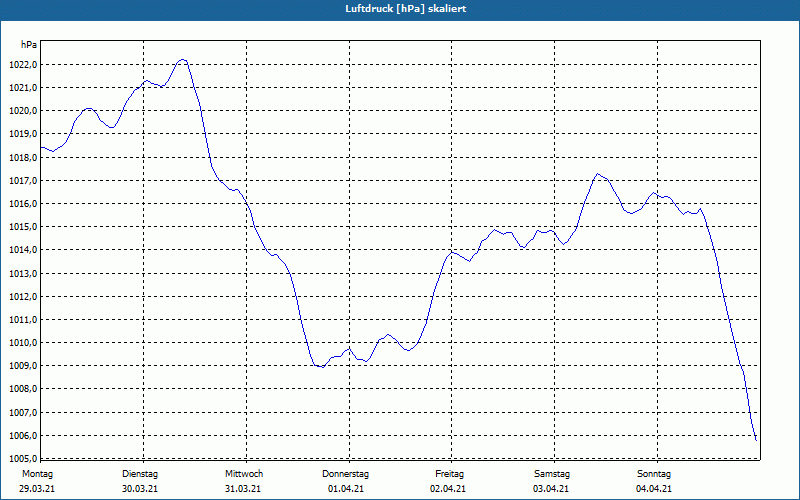Image resolution: width=800 pixels, height=500 pixels.
Task: Click the curve's end point near 1006 hPa
Action: [756, 439]
